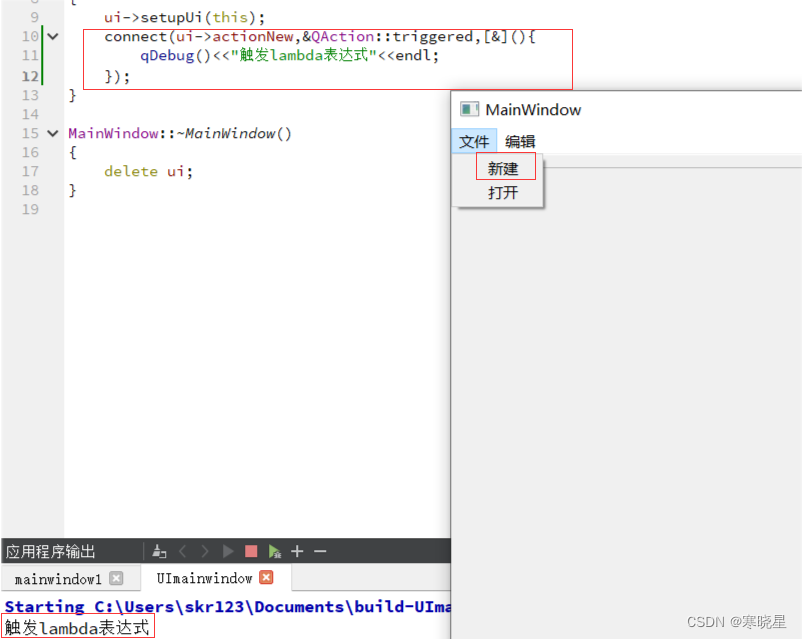Click the ui->setupUi(this) line
The image size is (802, 639).
185,17
